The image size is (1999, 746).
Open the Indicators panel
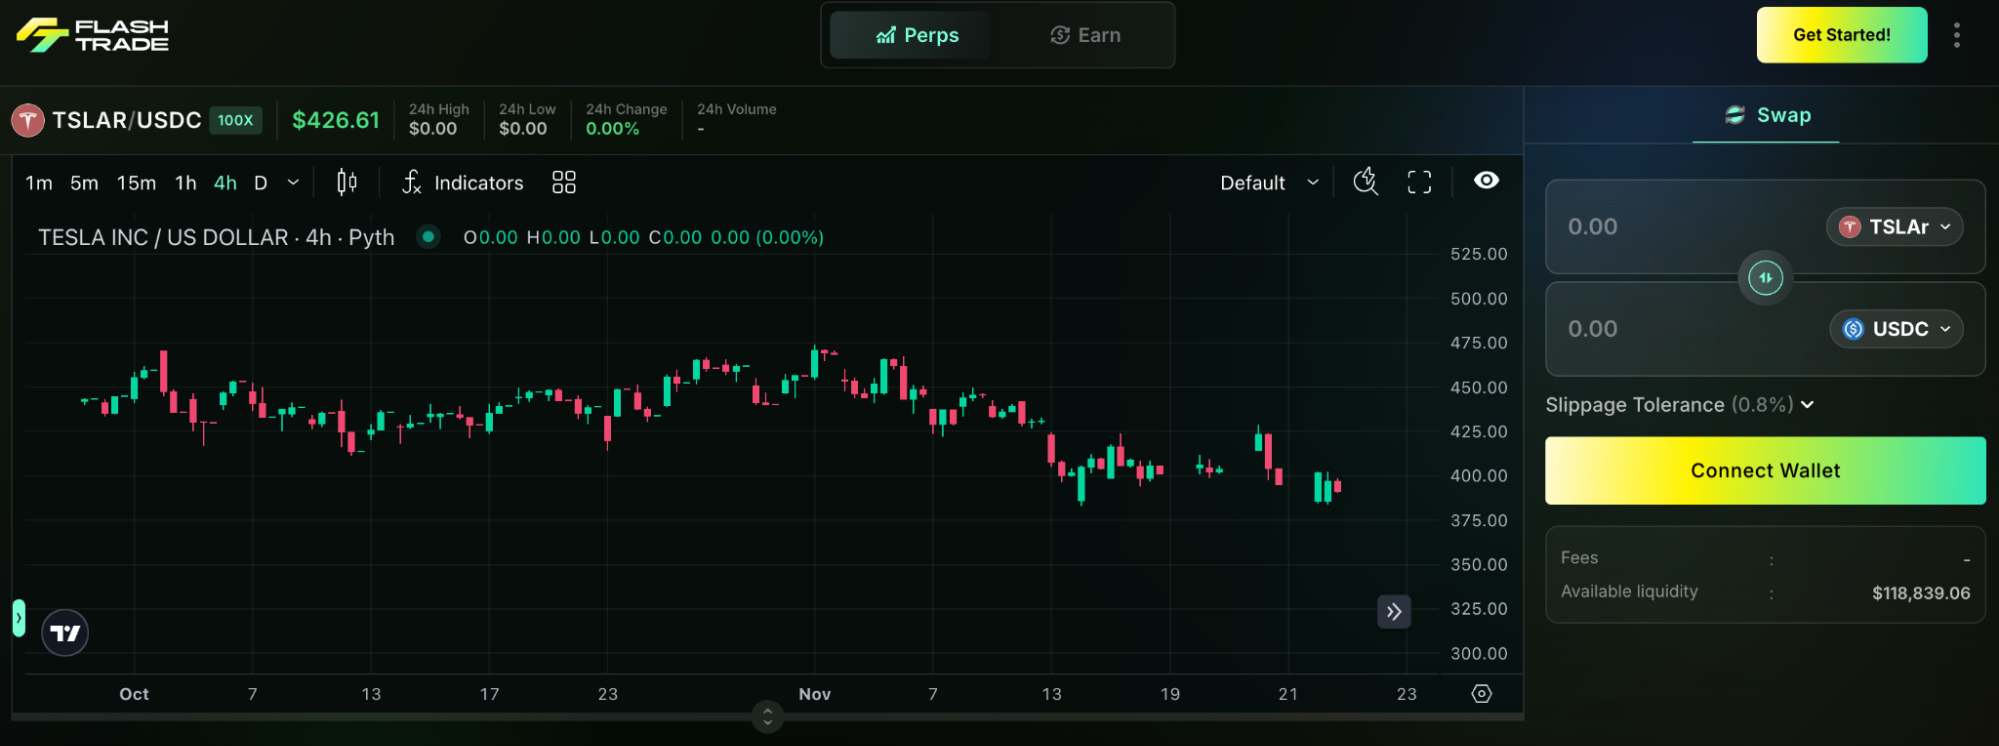coord(463,183)
